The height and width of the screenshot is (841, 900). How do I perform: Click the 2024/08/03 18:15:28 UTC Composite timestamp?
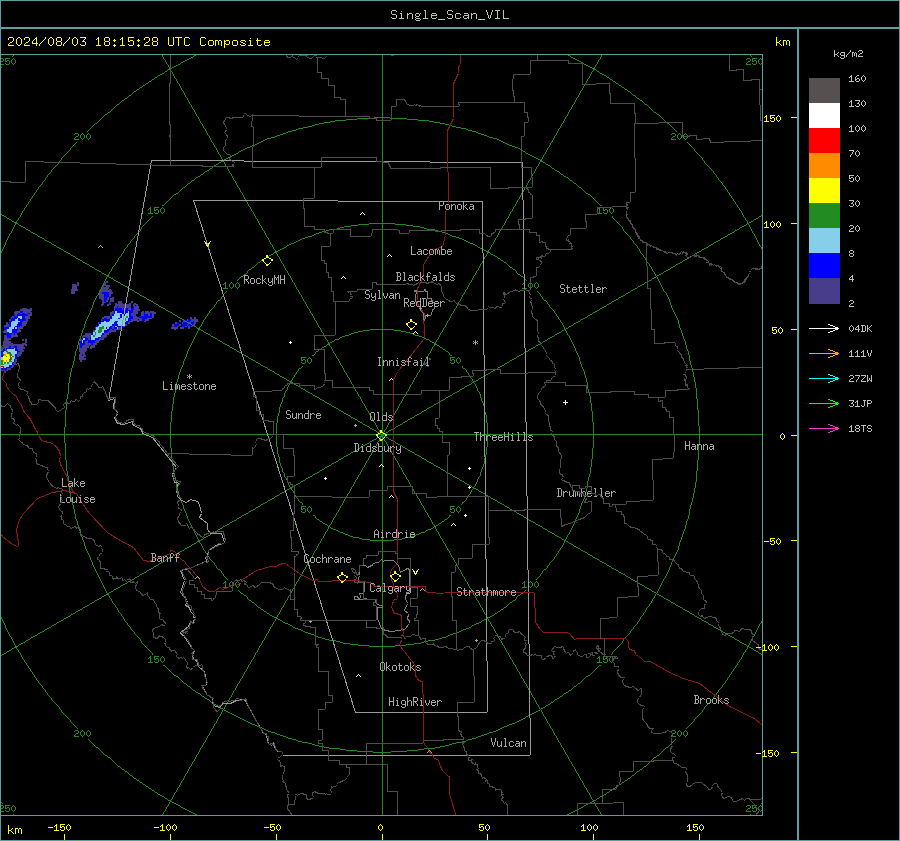coord(138,42)
